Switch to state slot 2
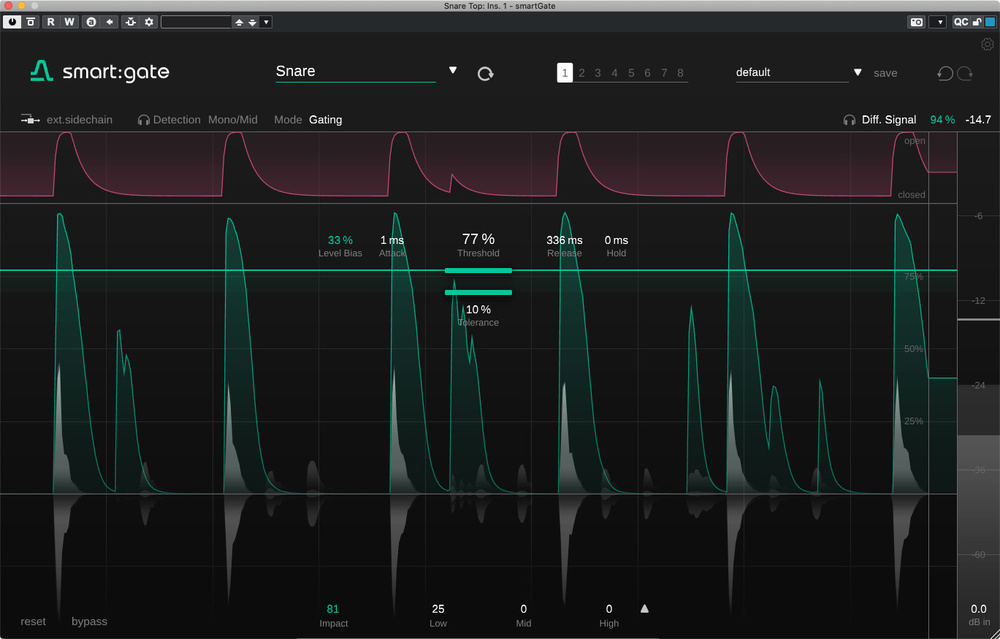The image size is (1000, 639). click(581, 73)
